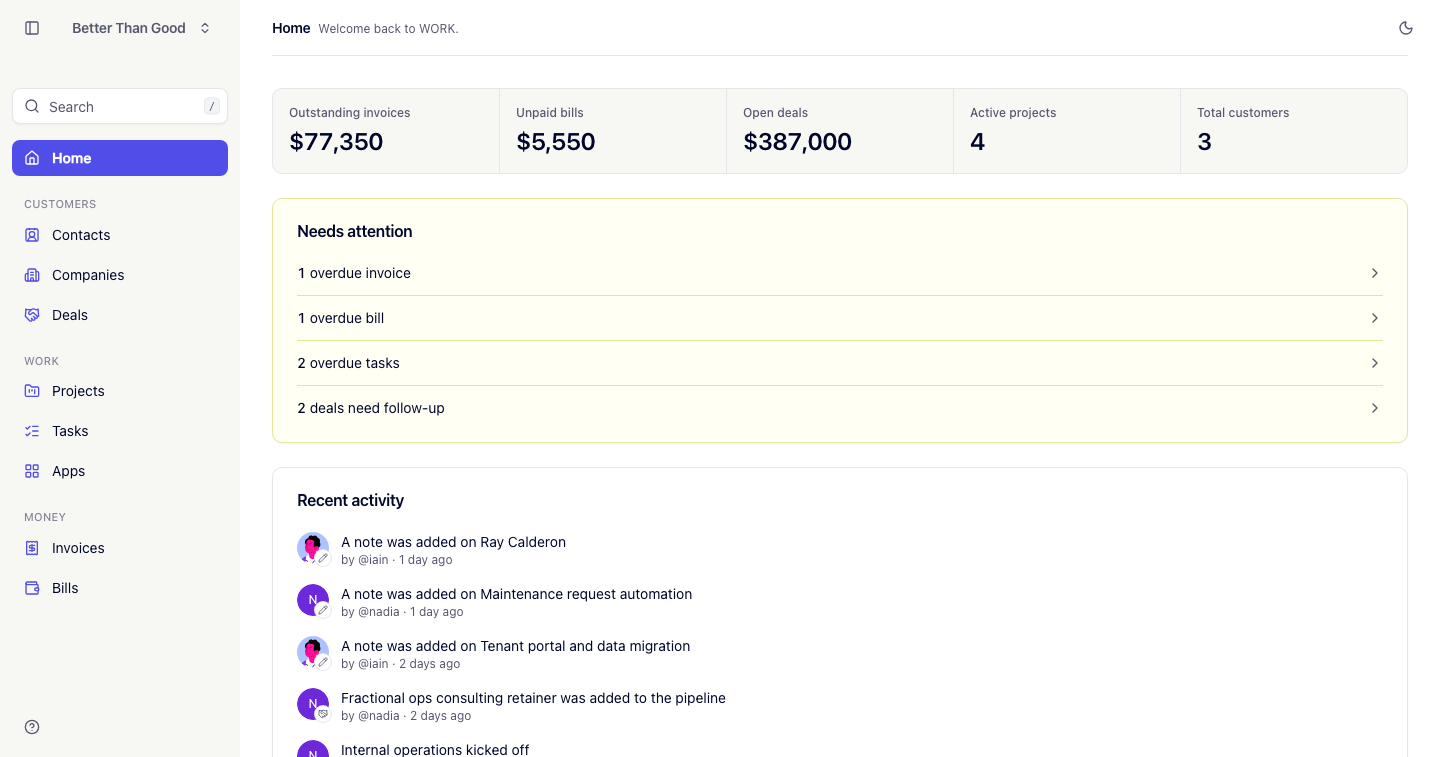Image resolution: width=1440 pixels, height=757 pixels.
Task: Click nadia's avatar beside Maintenance request note
Action: pyautogui.click(x=313, y=600)
